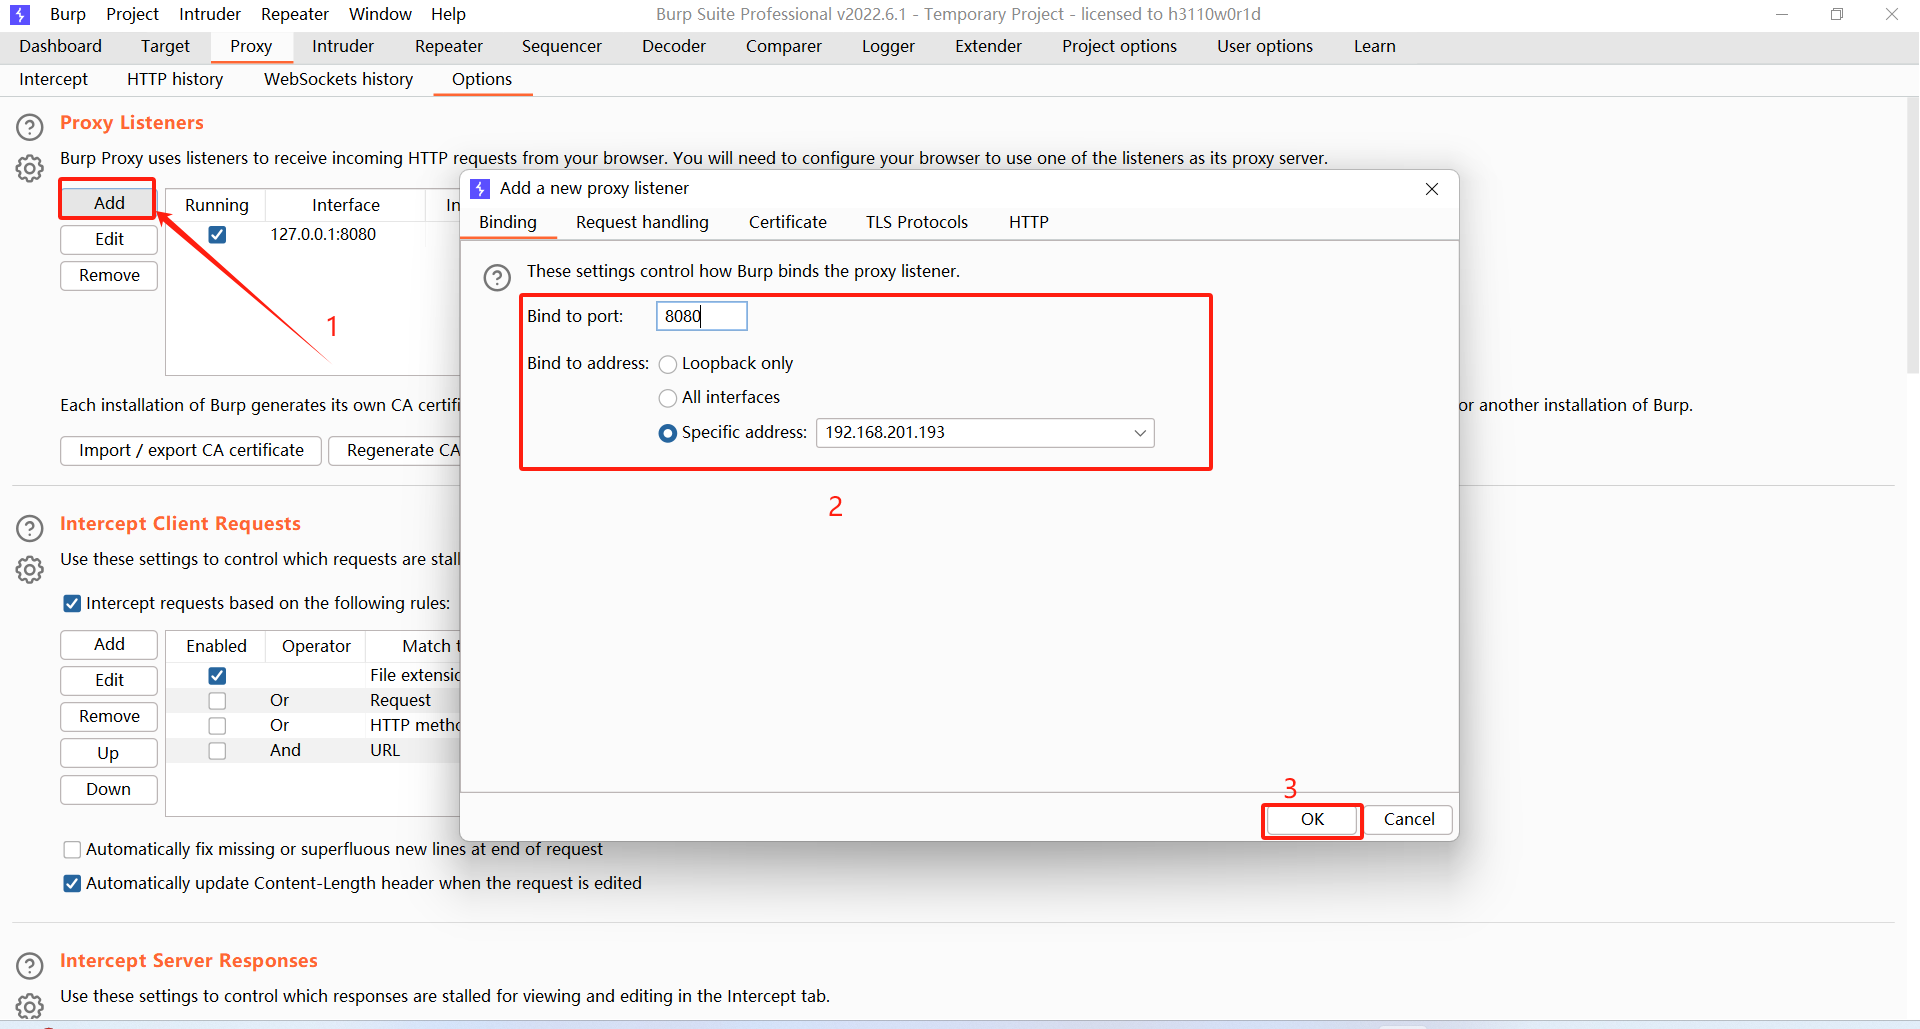1920x1029 pixels.
Task: Switch to the Sequencer tab
Action: tap(562, 46)
